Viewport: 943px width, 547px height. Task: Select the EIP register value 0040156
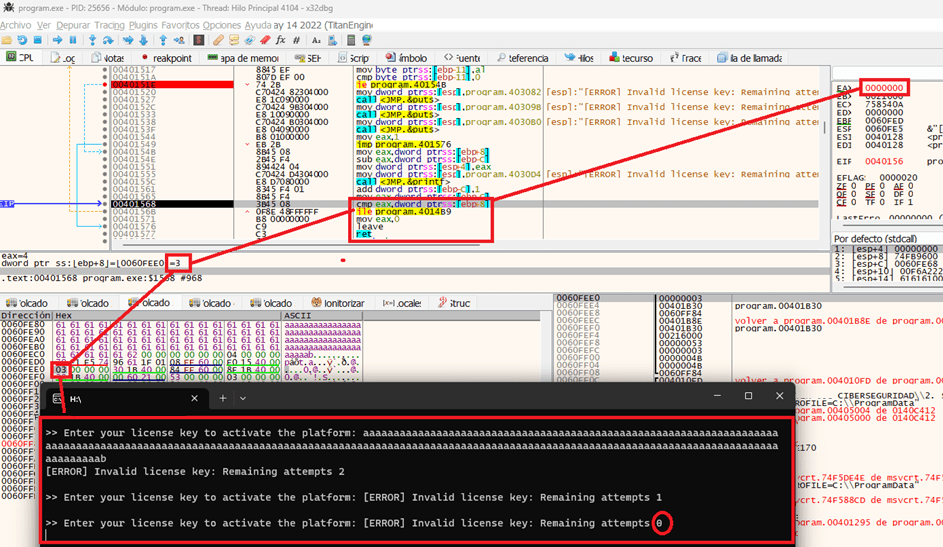pos(884,162)
